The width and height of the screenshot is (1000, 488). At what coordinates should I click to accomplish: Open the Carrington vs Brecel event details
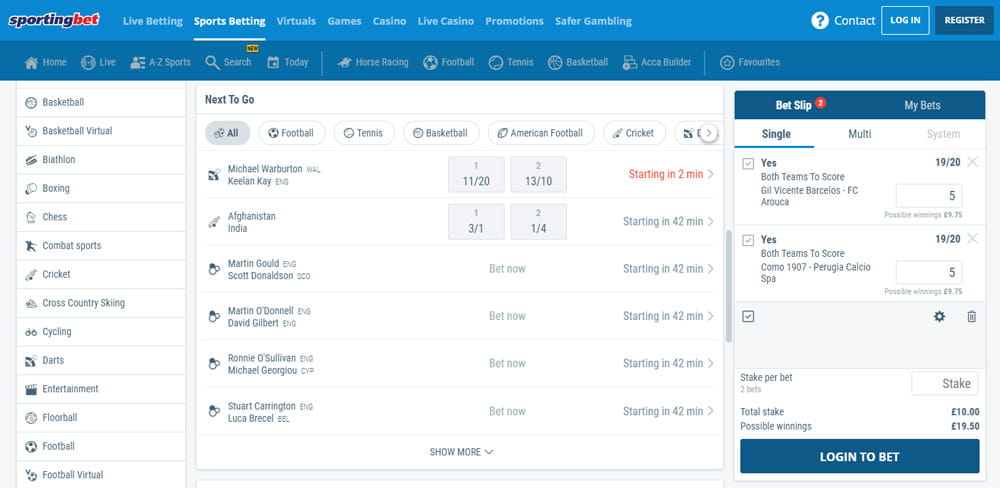(668, 411)
